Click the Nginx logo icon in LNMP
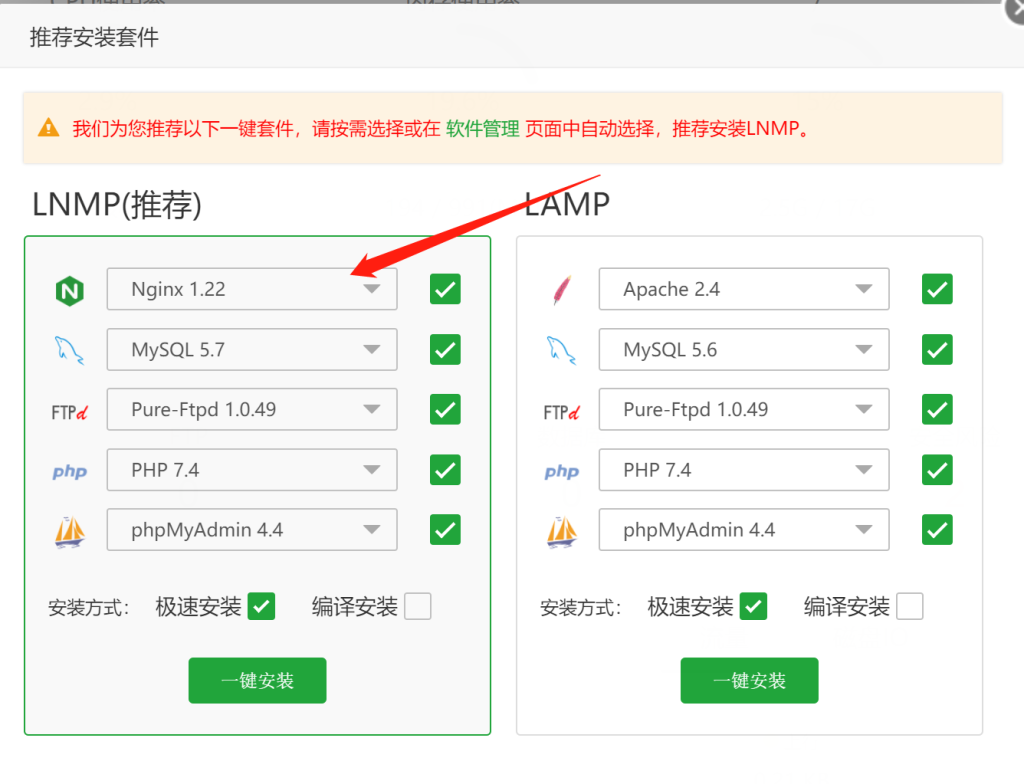This screenshot has height=784, width=1024. (x=70, y=290)
